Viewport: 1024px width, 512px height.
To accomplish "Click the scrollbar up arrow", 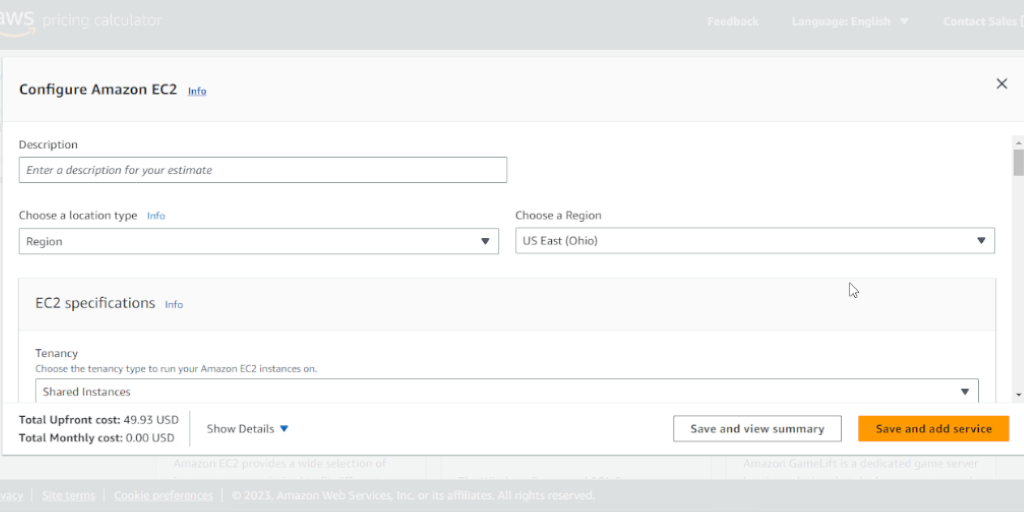I will 1018,141.
